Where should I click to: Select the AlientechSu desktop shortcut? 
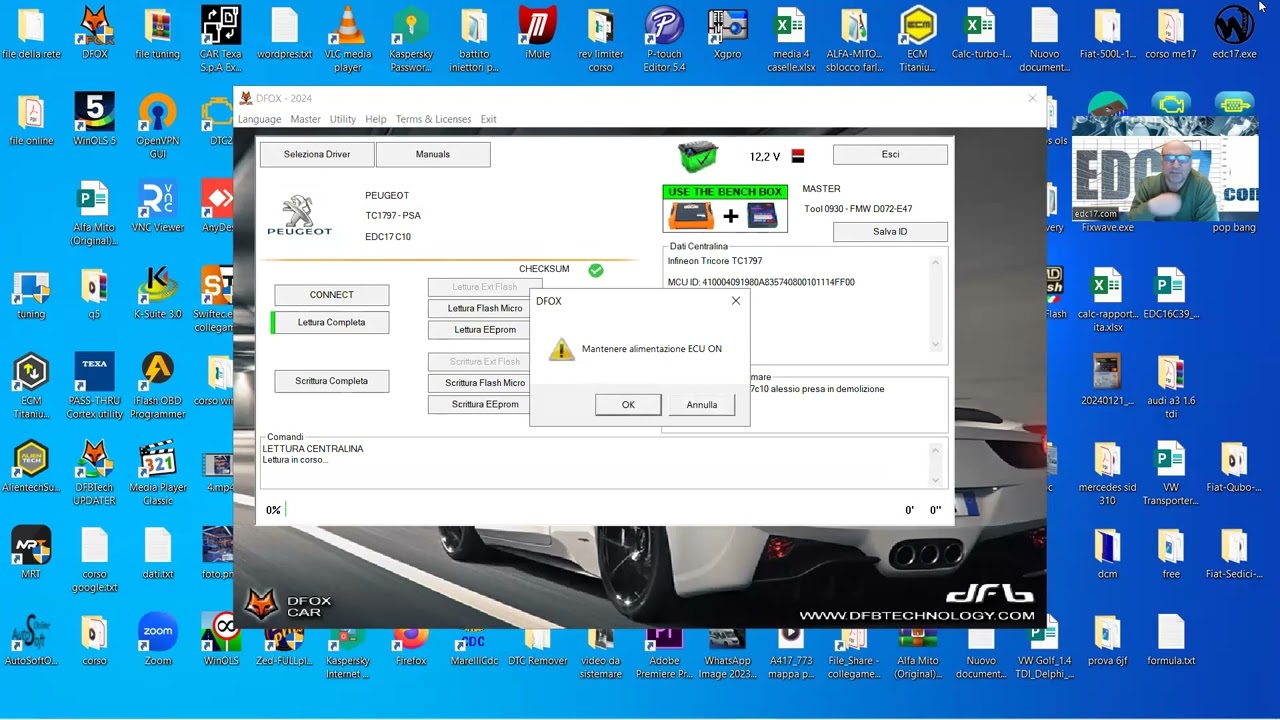pyautogui.click(x=31, y=467)
